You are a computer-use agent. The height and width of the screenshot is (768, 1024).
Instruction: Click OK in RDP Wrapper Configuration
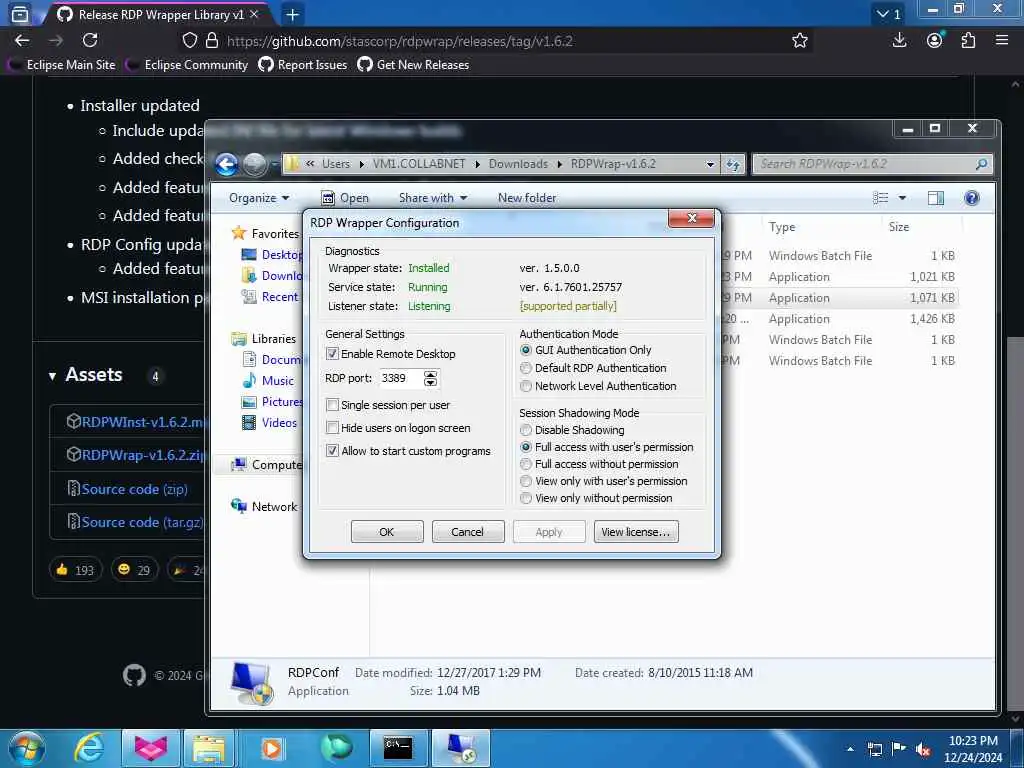coord(387,532)
